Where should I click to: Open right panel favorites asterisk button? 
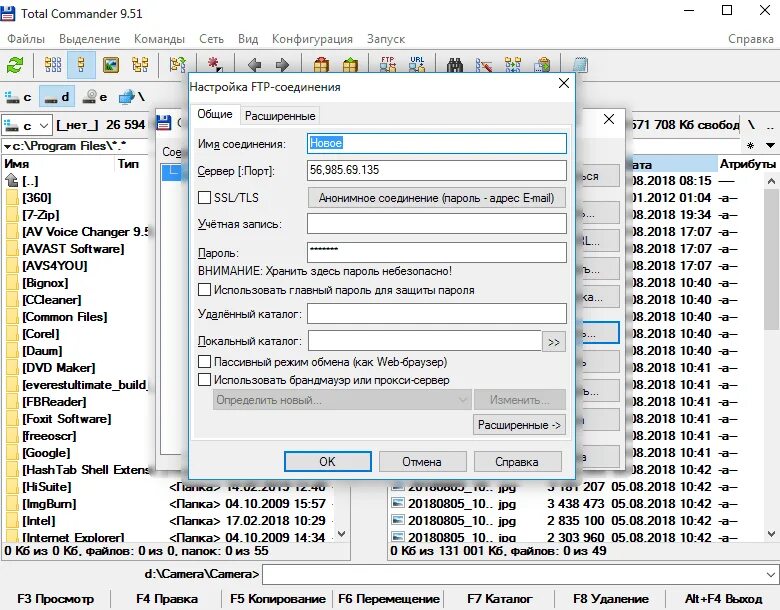pyautogui.click(x=751, y=146)
